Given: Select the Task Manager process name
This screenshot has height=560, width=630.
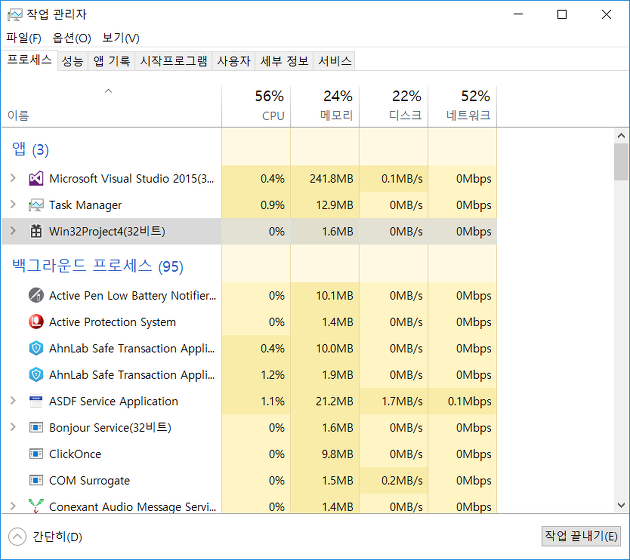Looking at the screenshot, I should (85, 205).
